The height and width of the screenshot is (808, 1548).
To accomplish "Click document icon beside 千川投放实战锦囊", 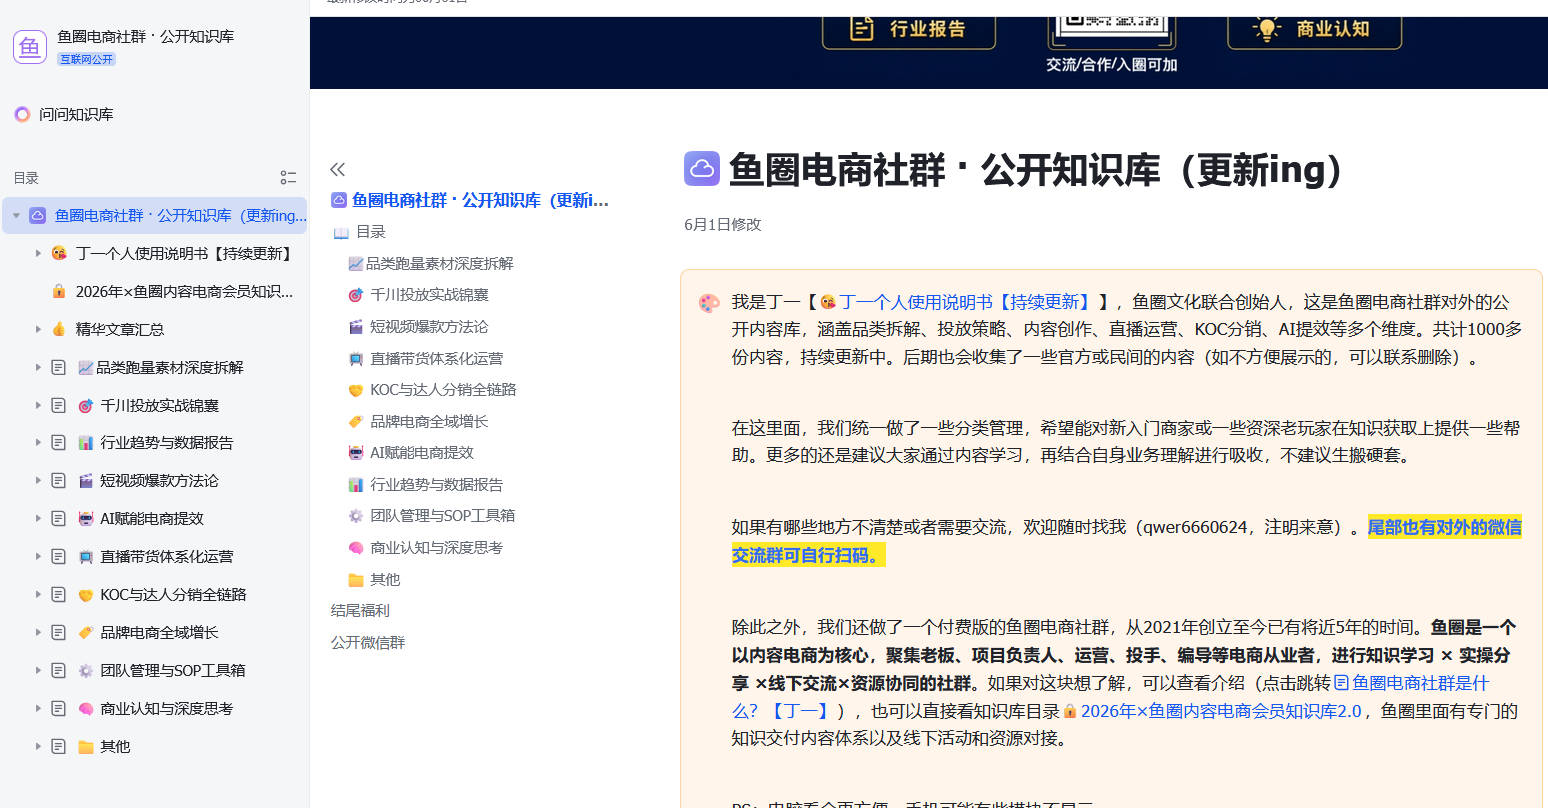I will [x=59, y=405].
